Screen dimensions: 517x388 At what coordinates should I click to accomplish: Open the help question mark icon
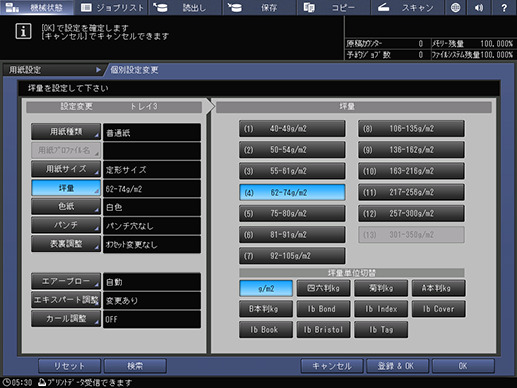coord(504,7)
